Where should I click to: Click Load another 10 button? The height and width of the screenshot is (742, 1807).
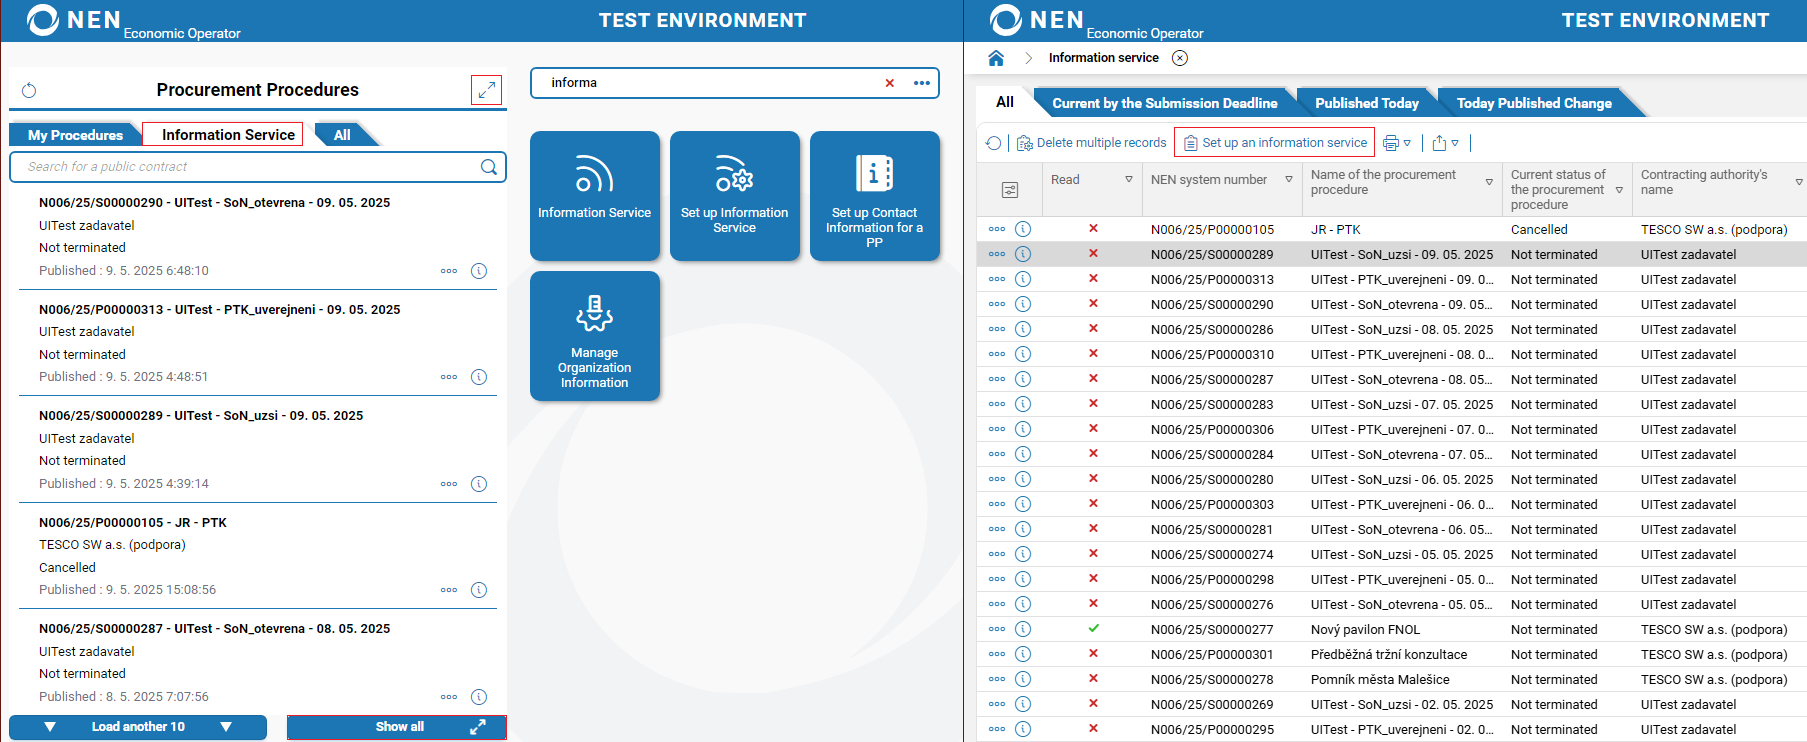[x=138, y=727]
